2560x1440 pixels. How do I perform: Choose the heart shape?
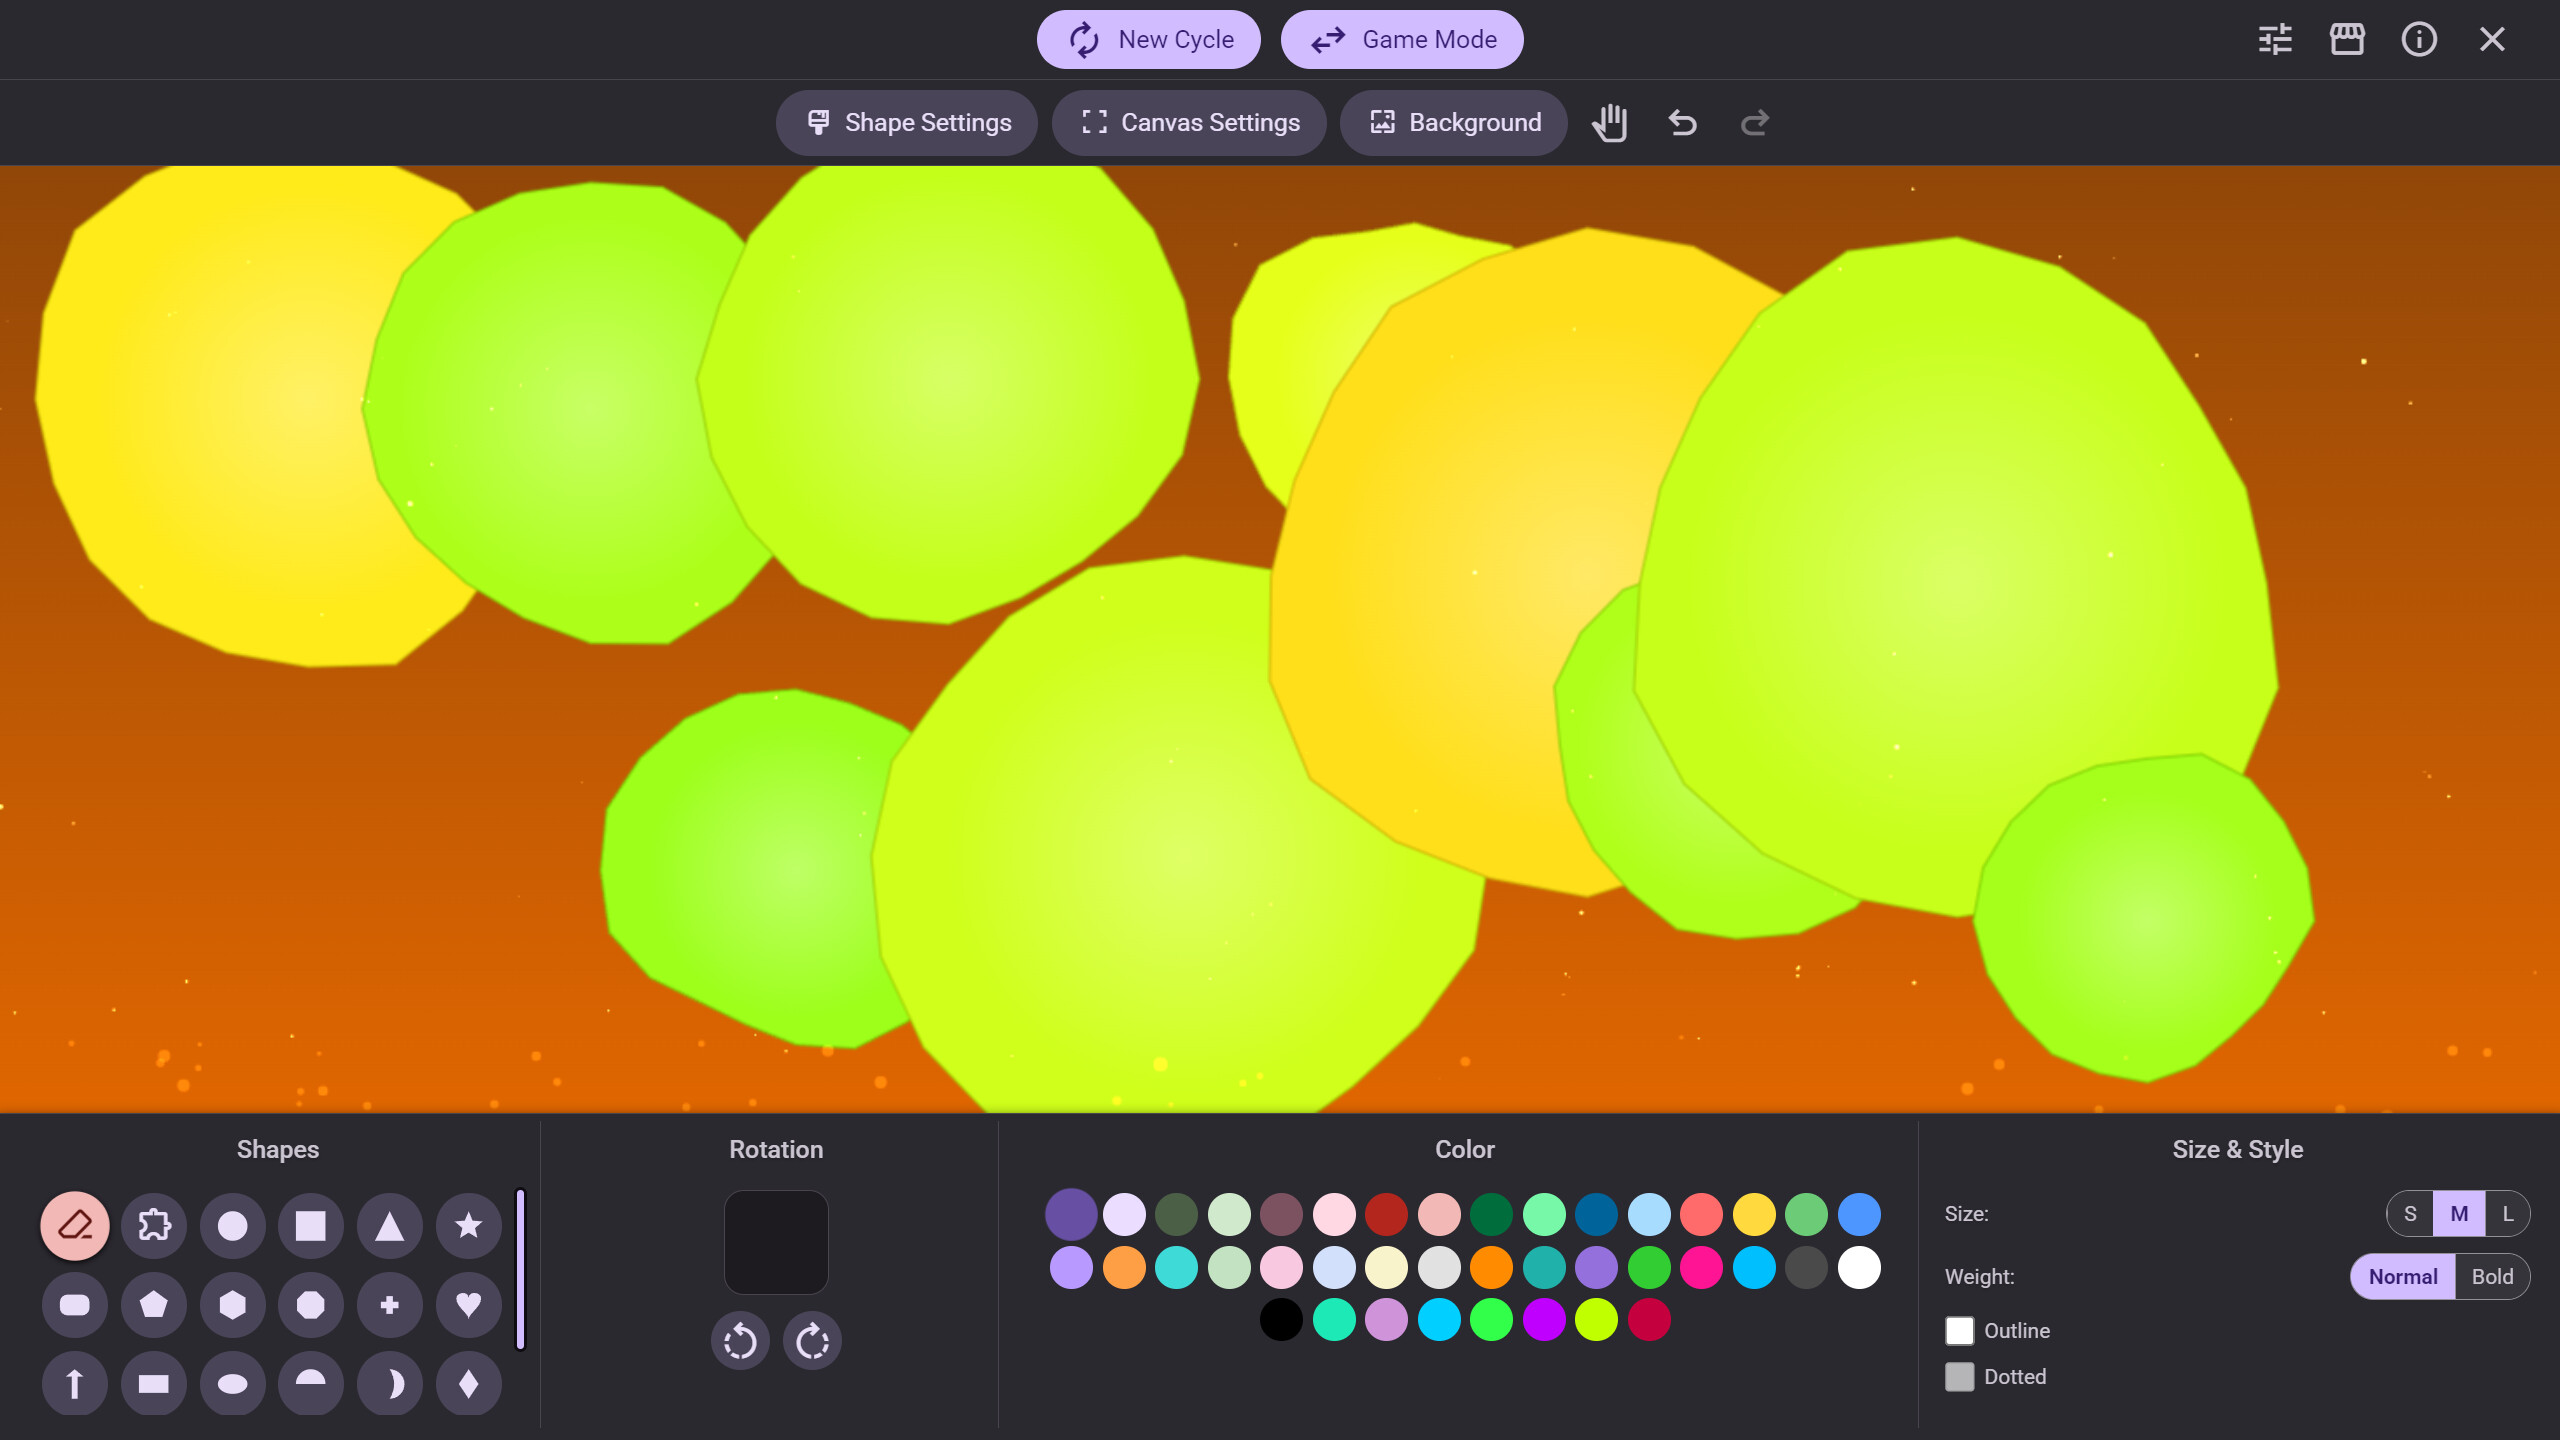click(x=467, y=1304)
